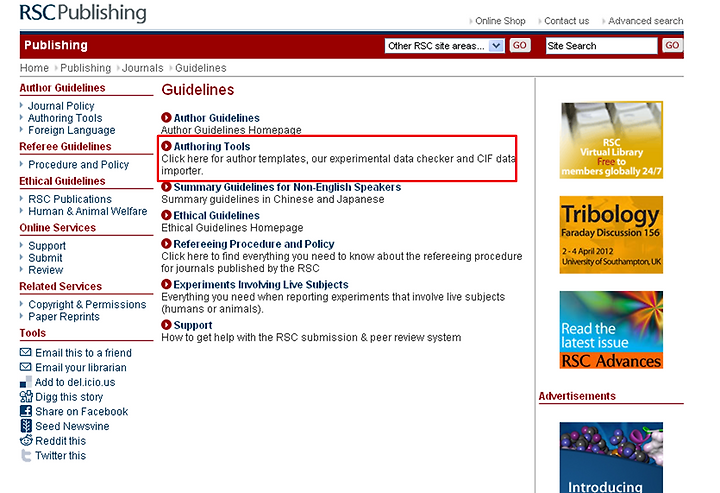
Task: Open Human & Animal Welfare link
Action: 88,211
